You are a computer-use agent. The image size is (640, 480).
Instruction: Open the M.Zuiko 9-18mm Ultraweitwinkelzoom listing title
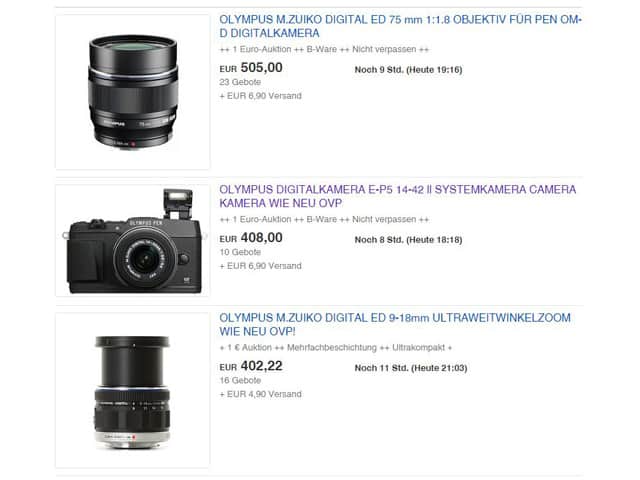click(x=395, y=324)
